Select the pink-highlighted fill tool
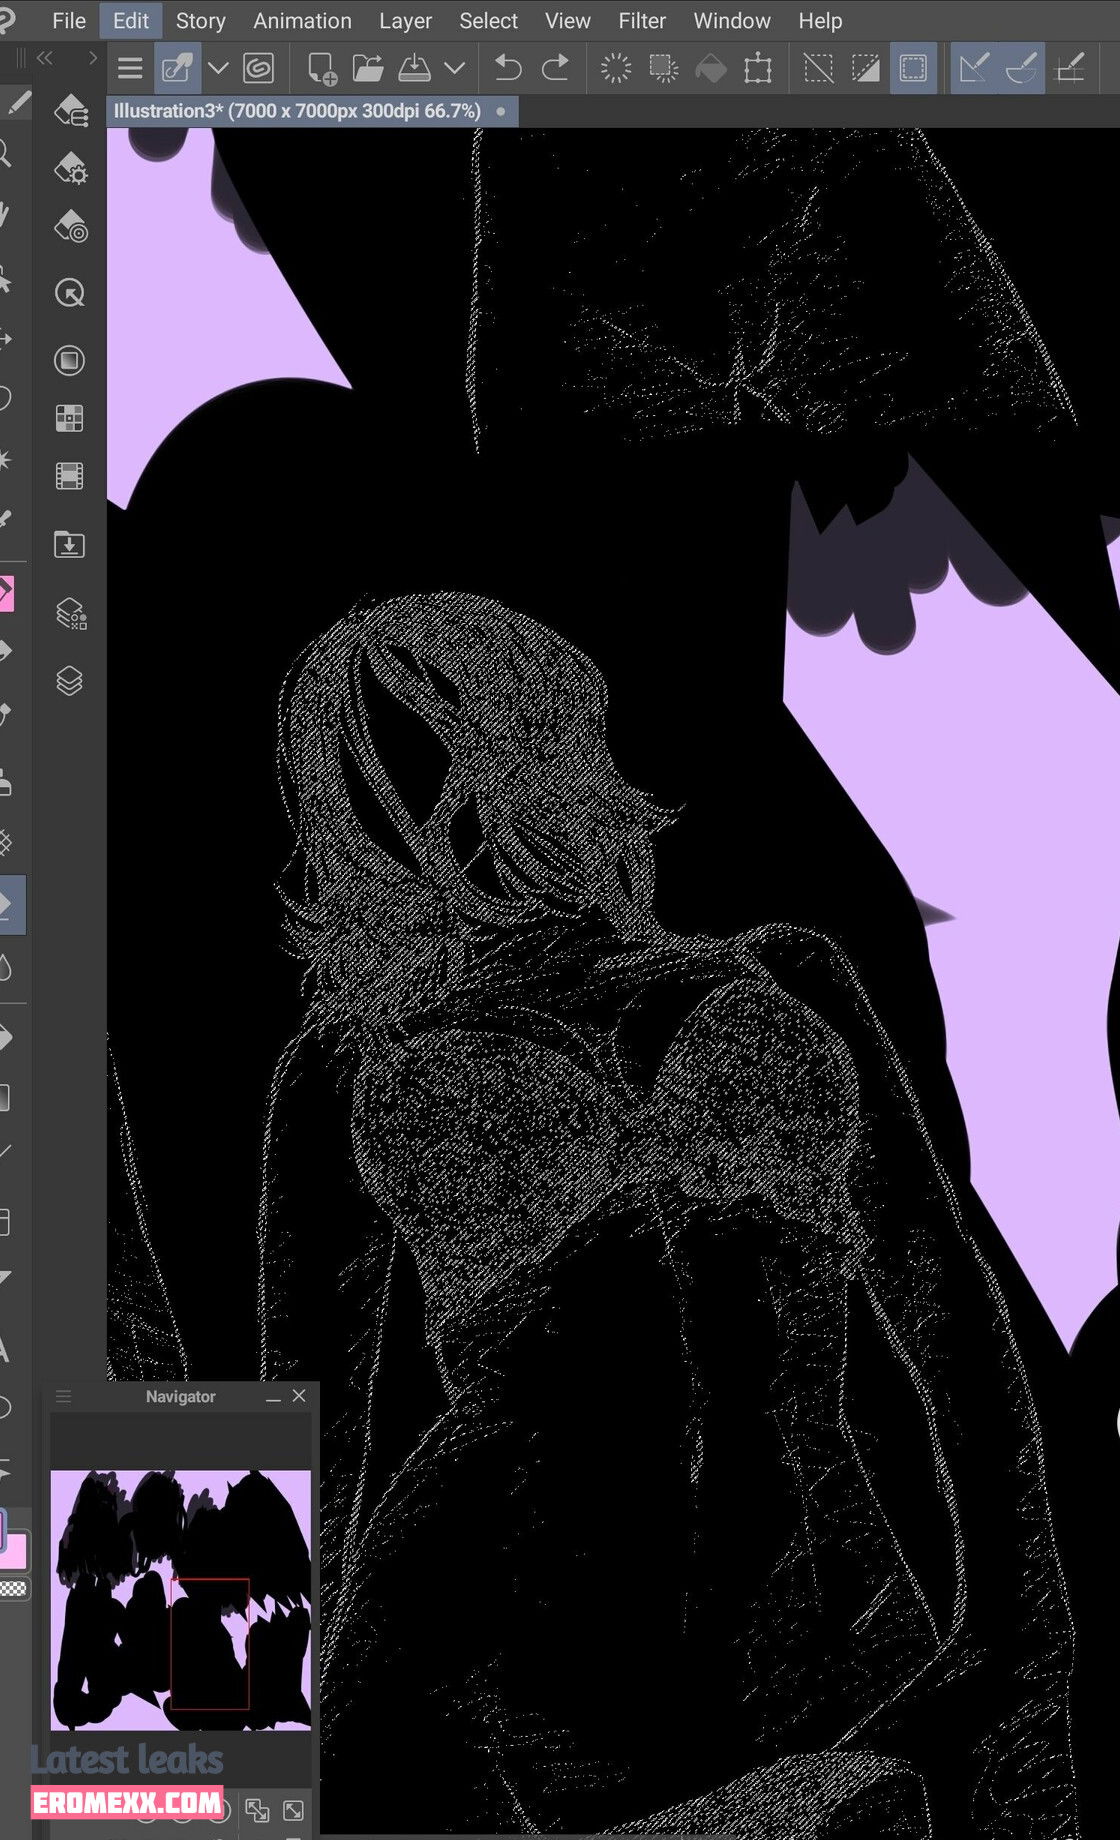The width and height of the screenshot is (1120, 1840). [8, 593]
